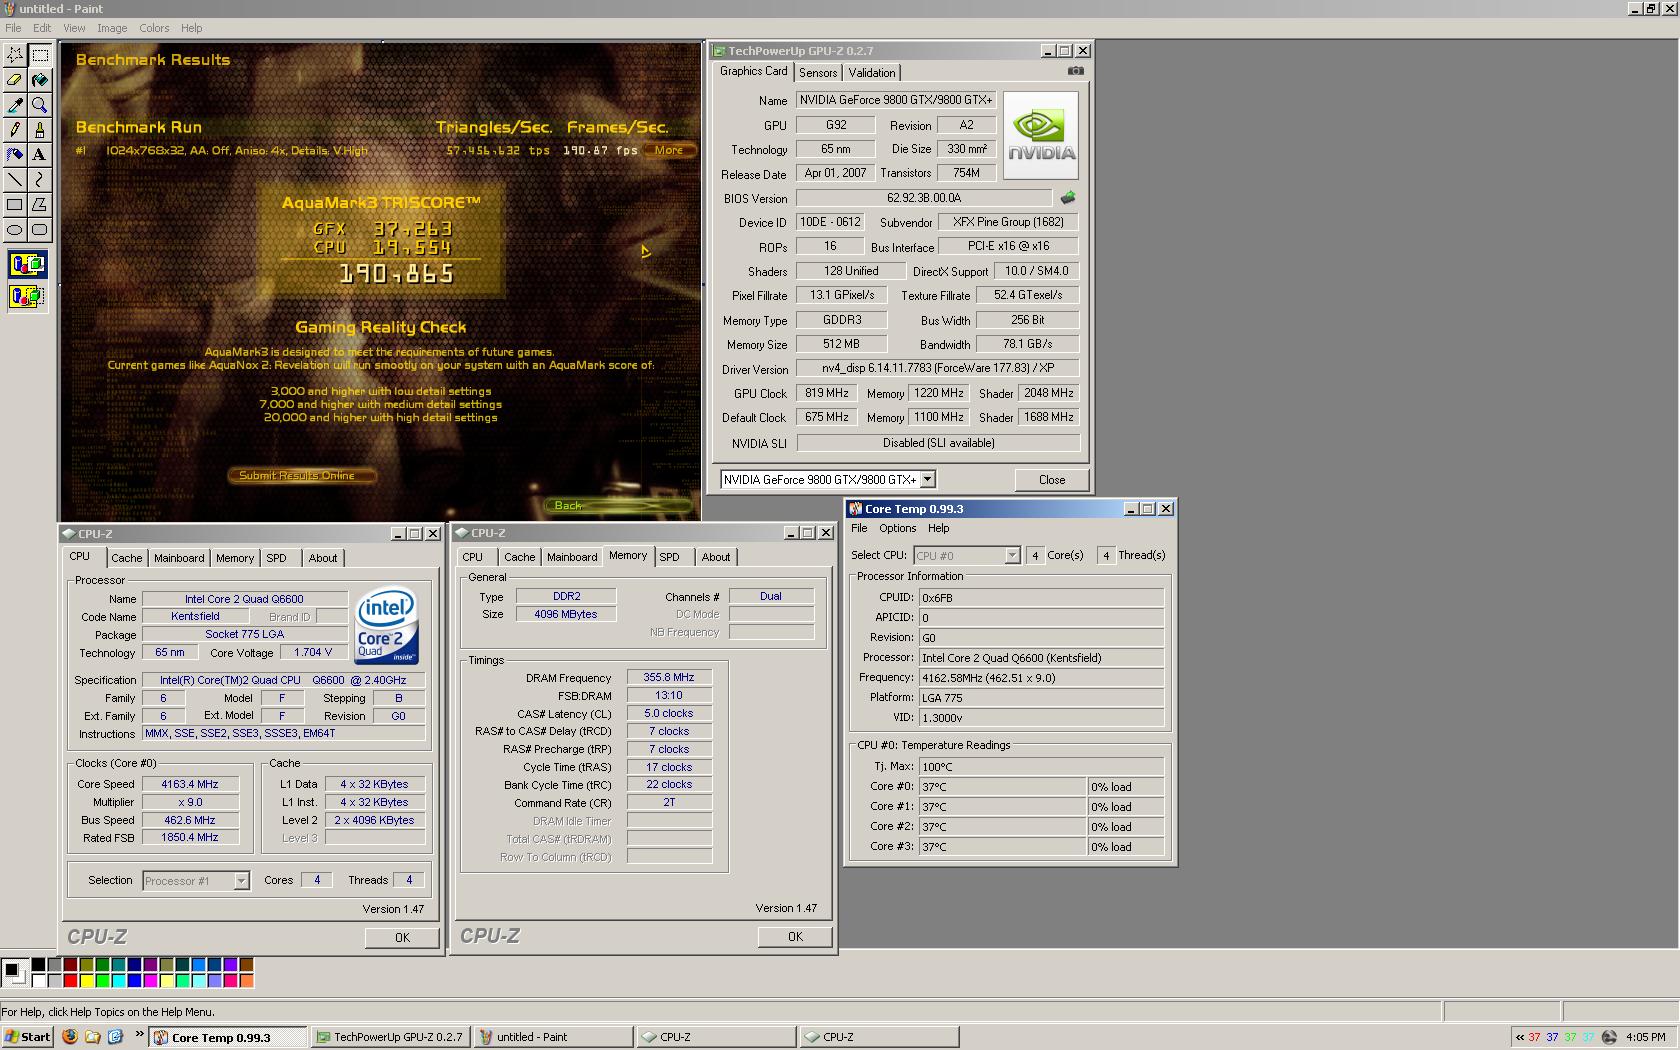Click the Core Voltage value 1.704 V
Image resolution: width=1680 pixels, height=1050 pixels.
[x=313, y=652]
